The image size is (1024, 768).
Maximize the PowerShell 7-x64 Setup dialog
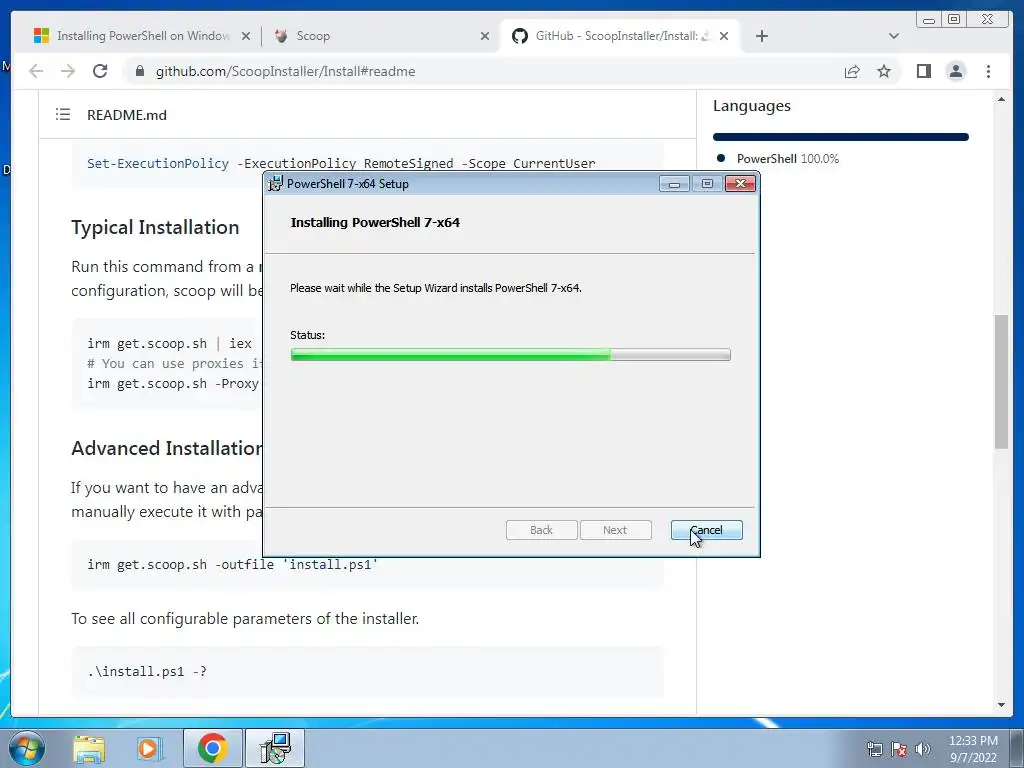tap(707, 184)
